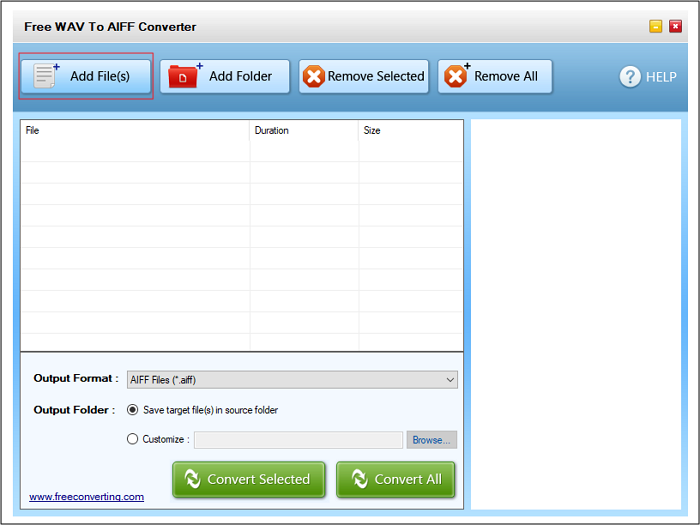The image size is (700, 525).
Task: Click the custom output folder path field
Action: click(298, 440)
